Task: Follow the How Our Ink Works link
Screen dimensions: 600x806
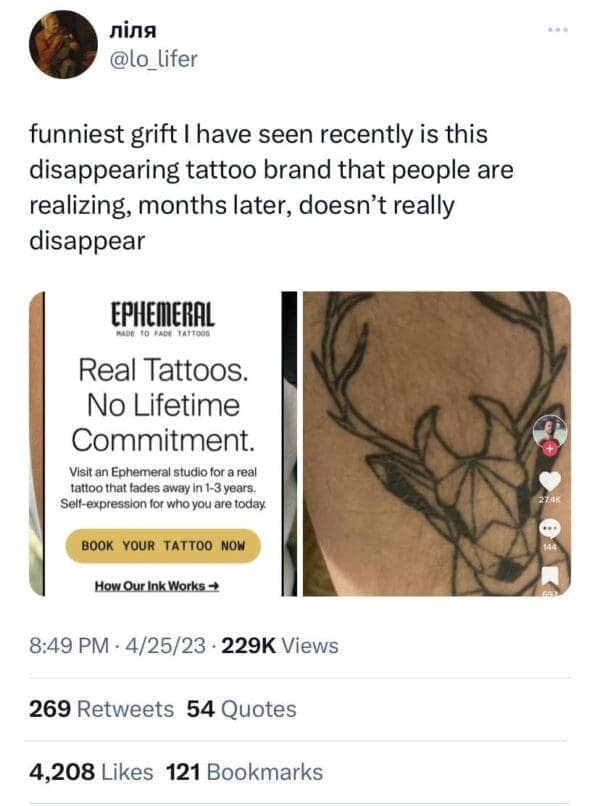Action: 157,585
